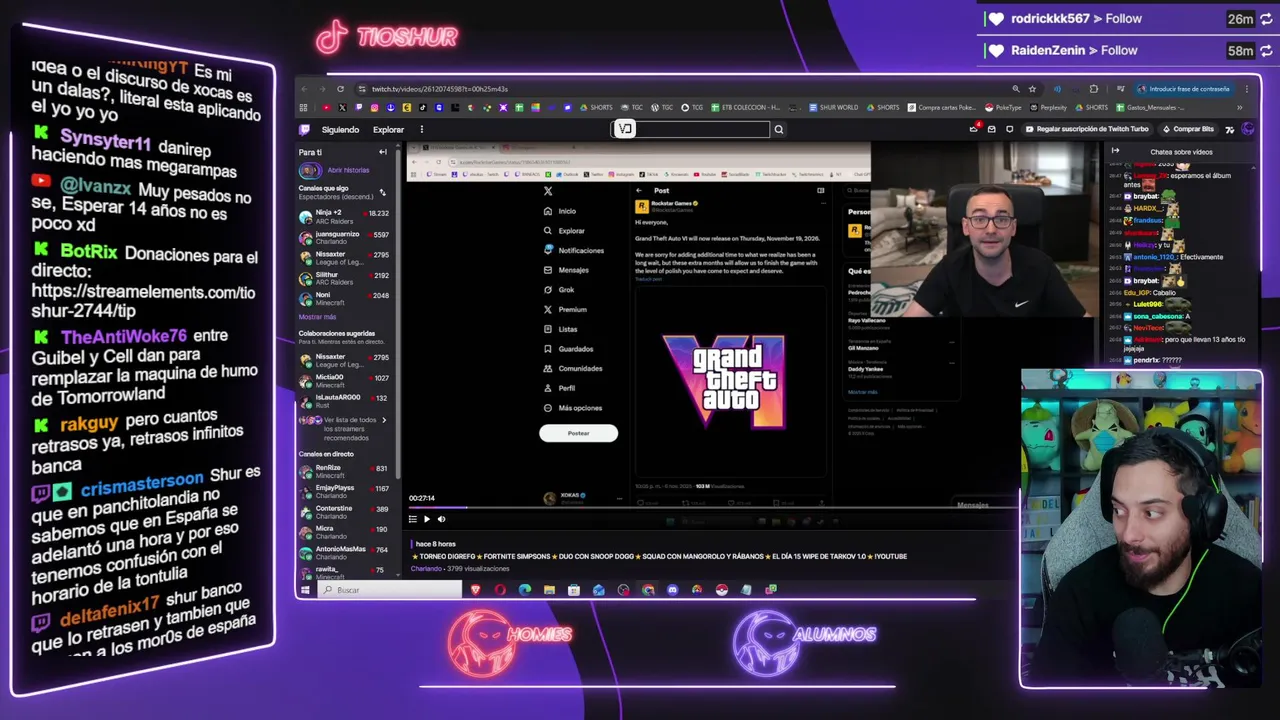Click the Twitch user avatar icon
This screenshot has height=720, width=1280.
click(1247, 129)
